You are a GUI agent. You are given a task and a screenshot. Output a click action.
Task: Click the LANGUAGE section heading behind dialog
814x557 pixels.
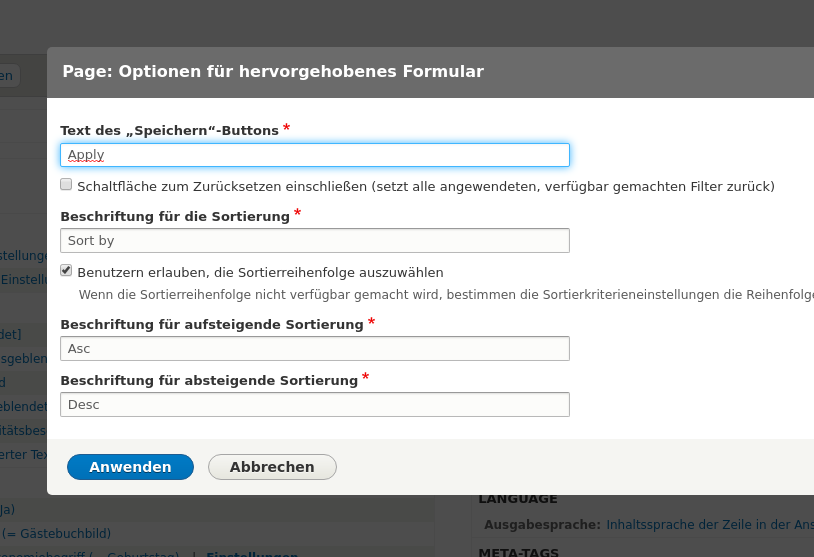pos(518,499)
